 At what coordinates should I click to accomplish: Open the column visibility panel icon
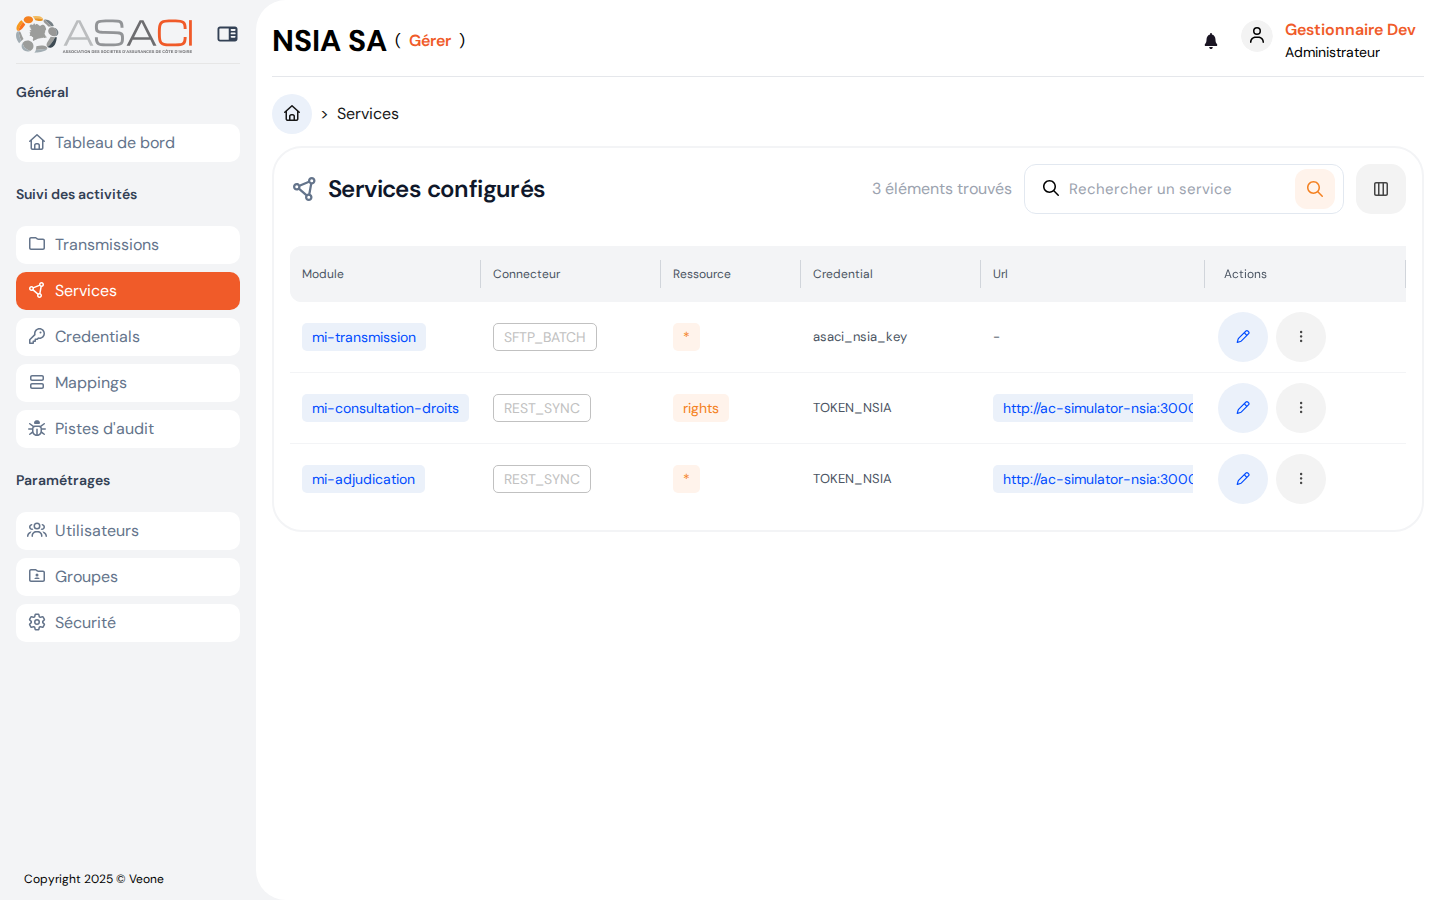(x=1381, y=188)
